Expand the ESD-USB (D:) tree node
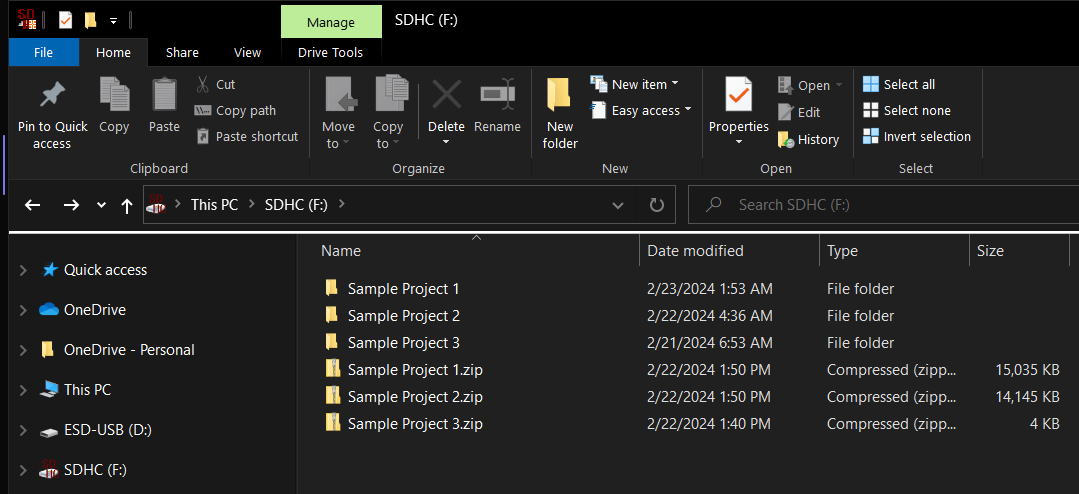1079x494 pixels. click(x=23, y=430)
